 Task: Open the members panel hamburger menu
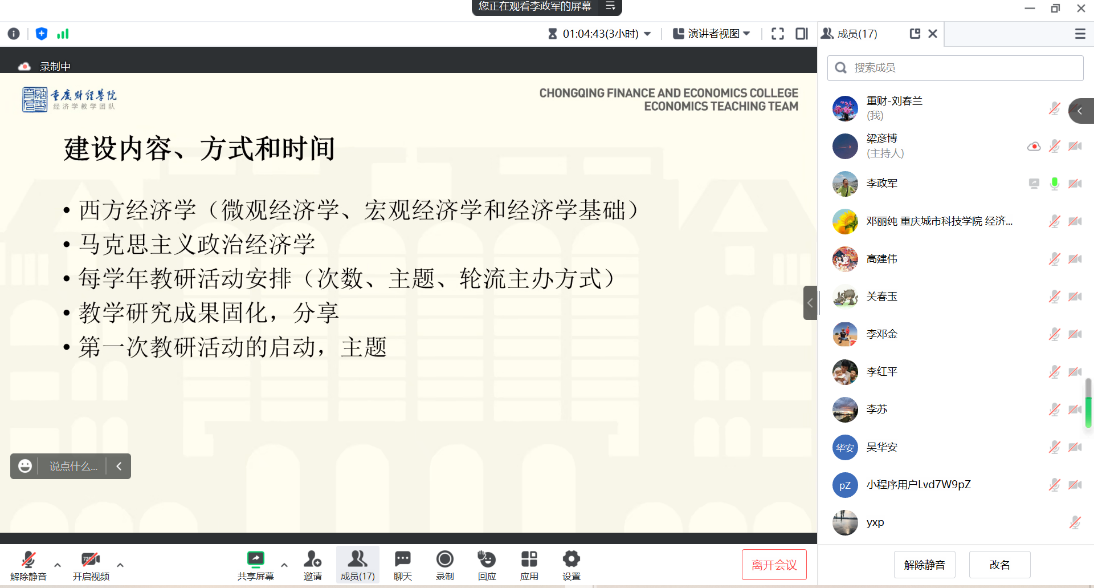1080,33
